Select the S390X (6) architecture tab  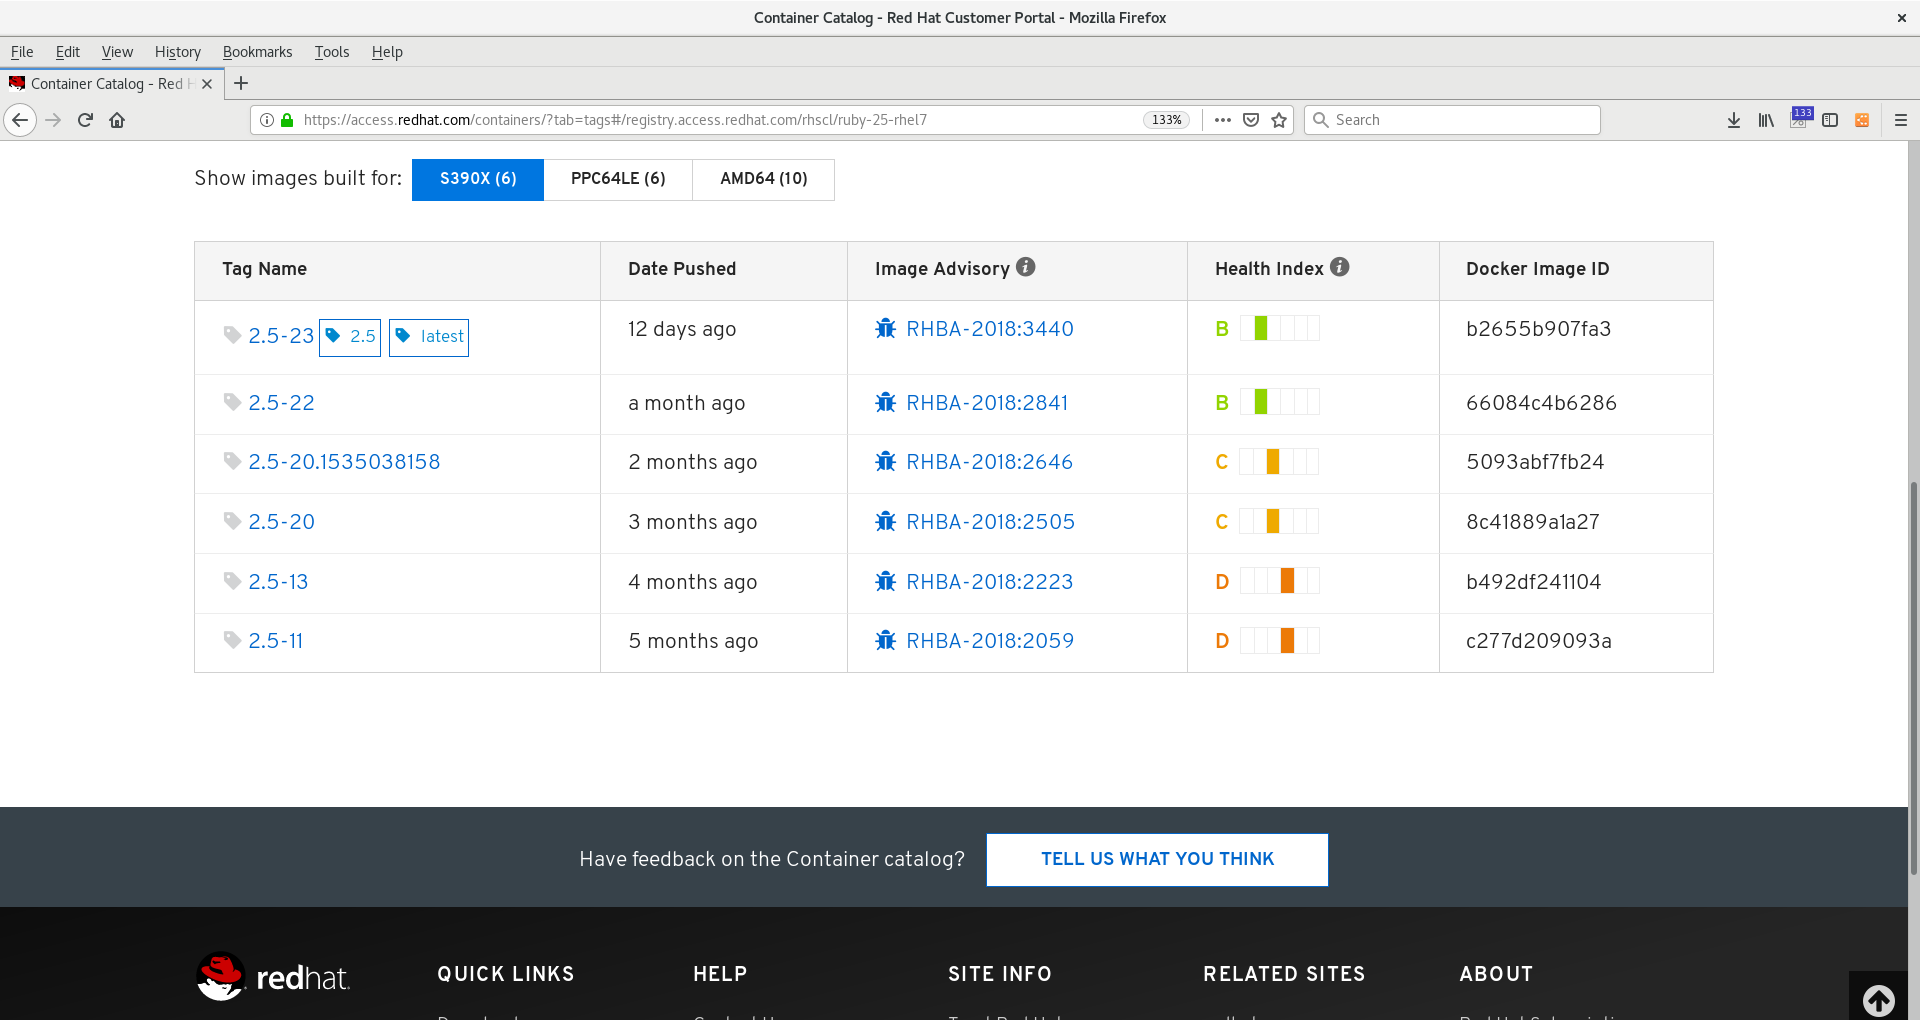(478, 179)
